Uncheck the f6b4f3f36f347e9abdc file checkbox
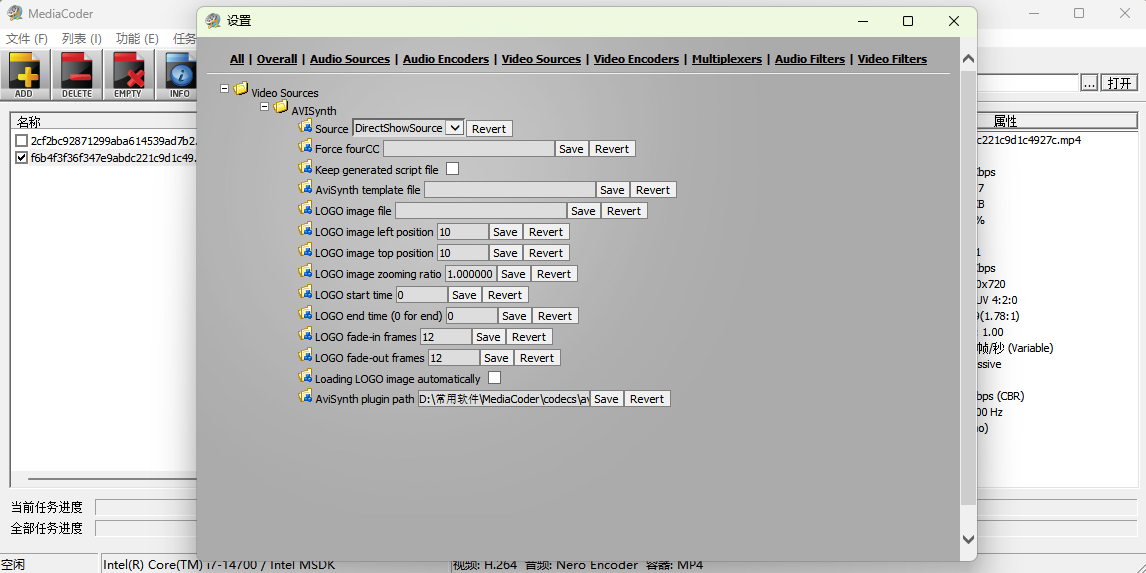This screenshot has height=573, width=1146. tap(22, 157)
